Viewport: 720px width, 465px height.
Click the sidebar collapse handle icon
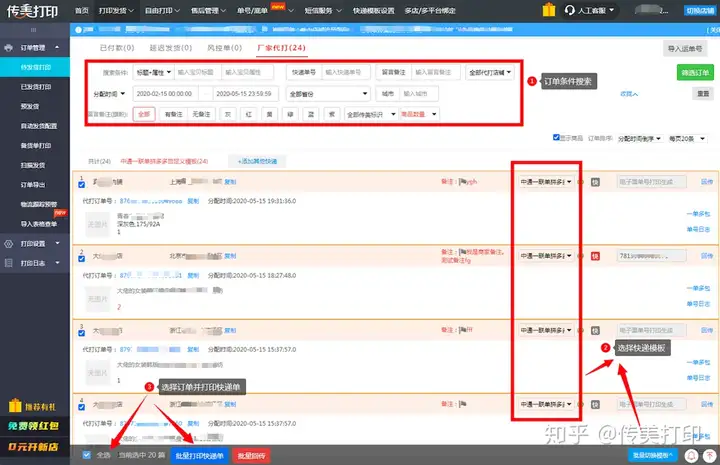pos(34,30)
